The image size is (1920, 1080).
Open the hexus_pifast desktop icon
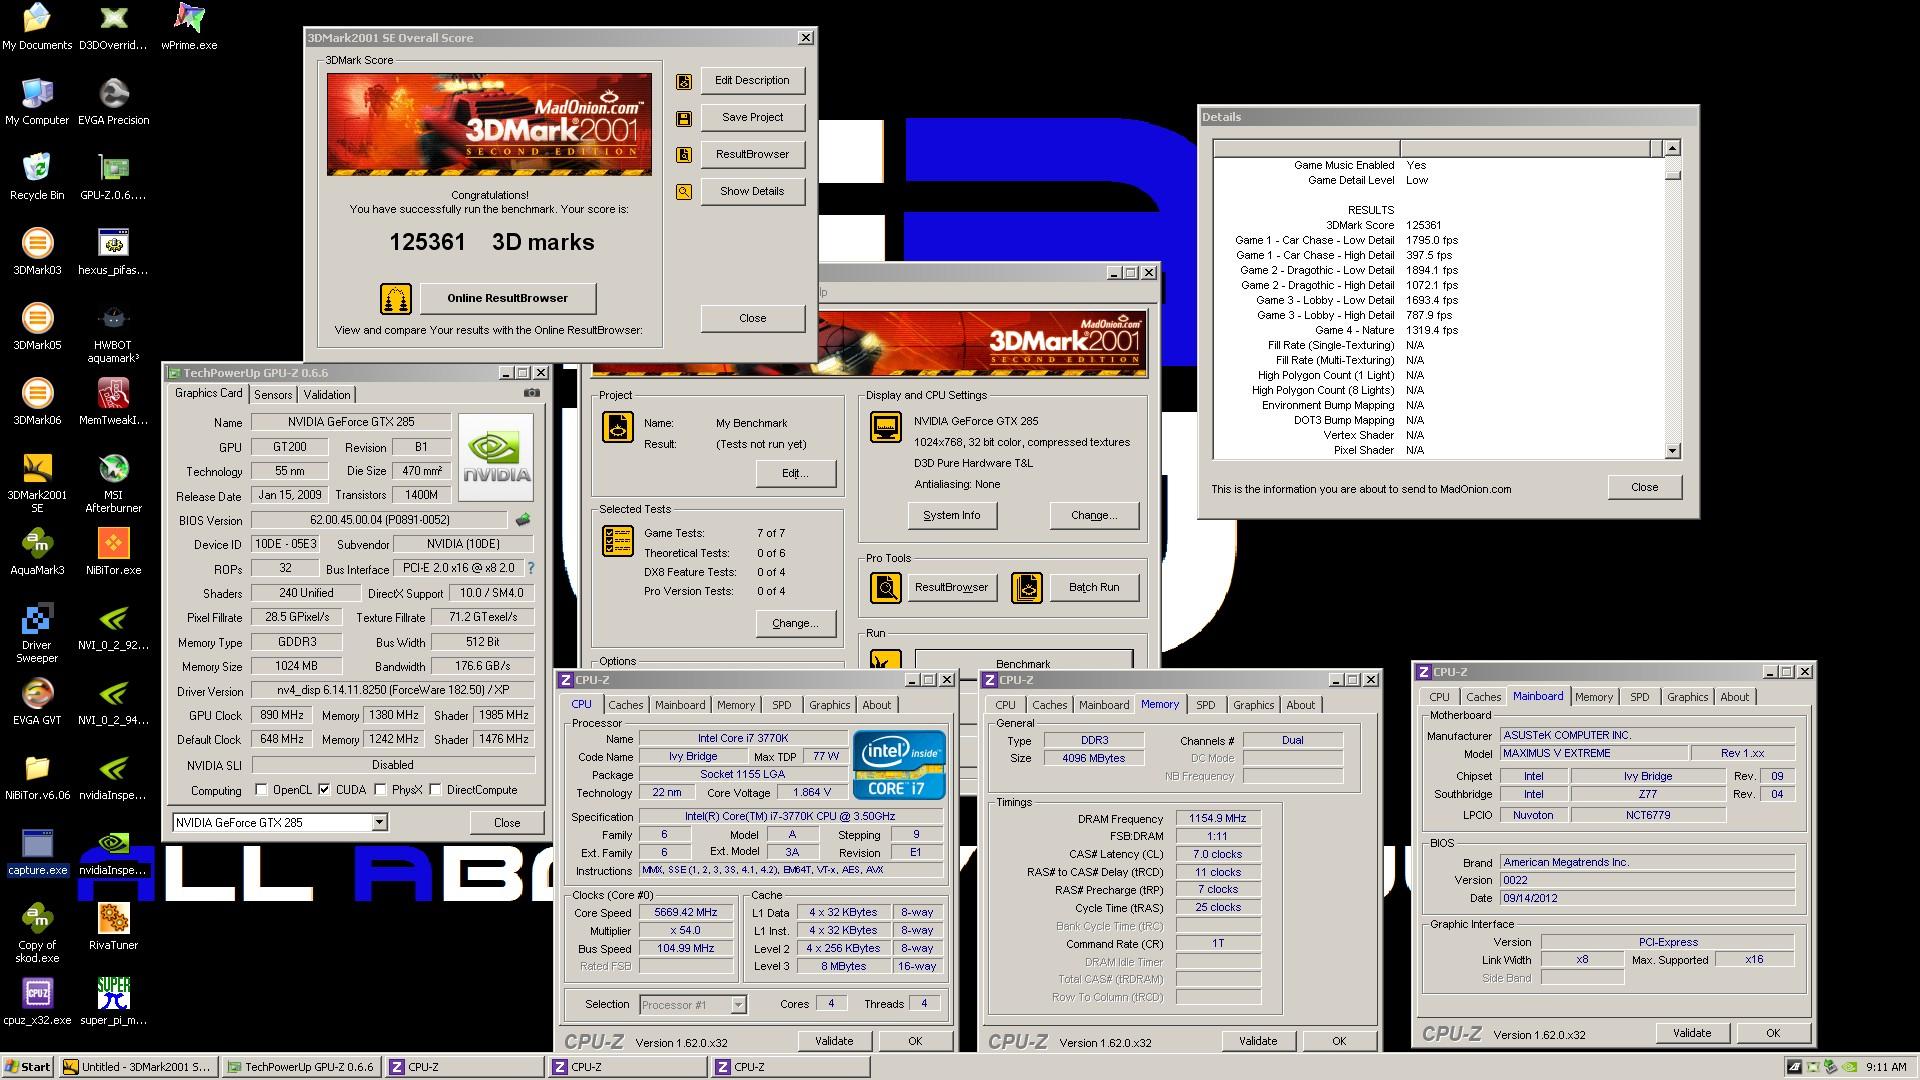(114, 252)
